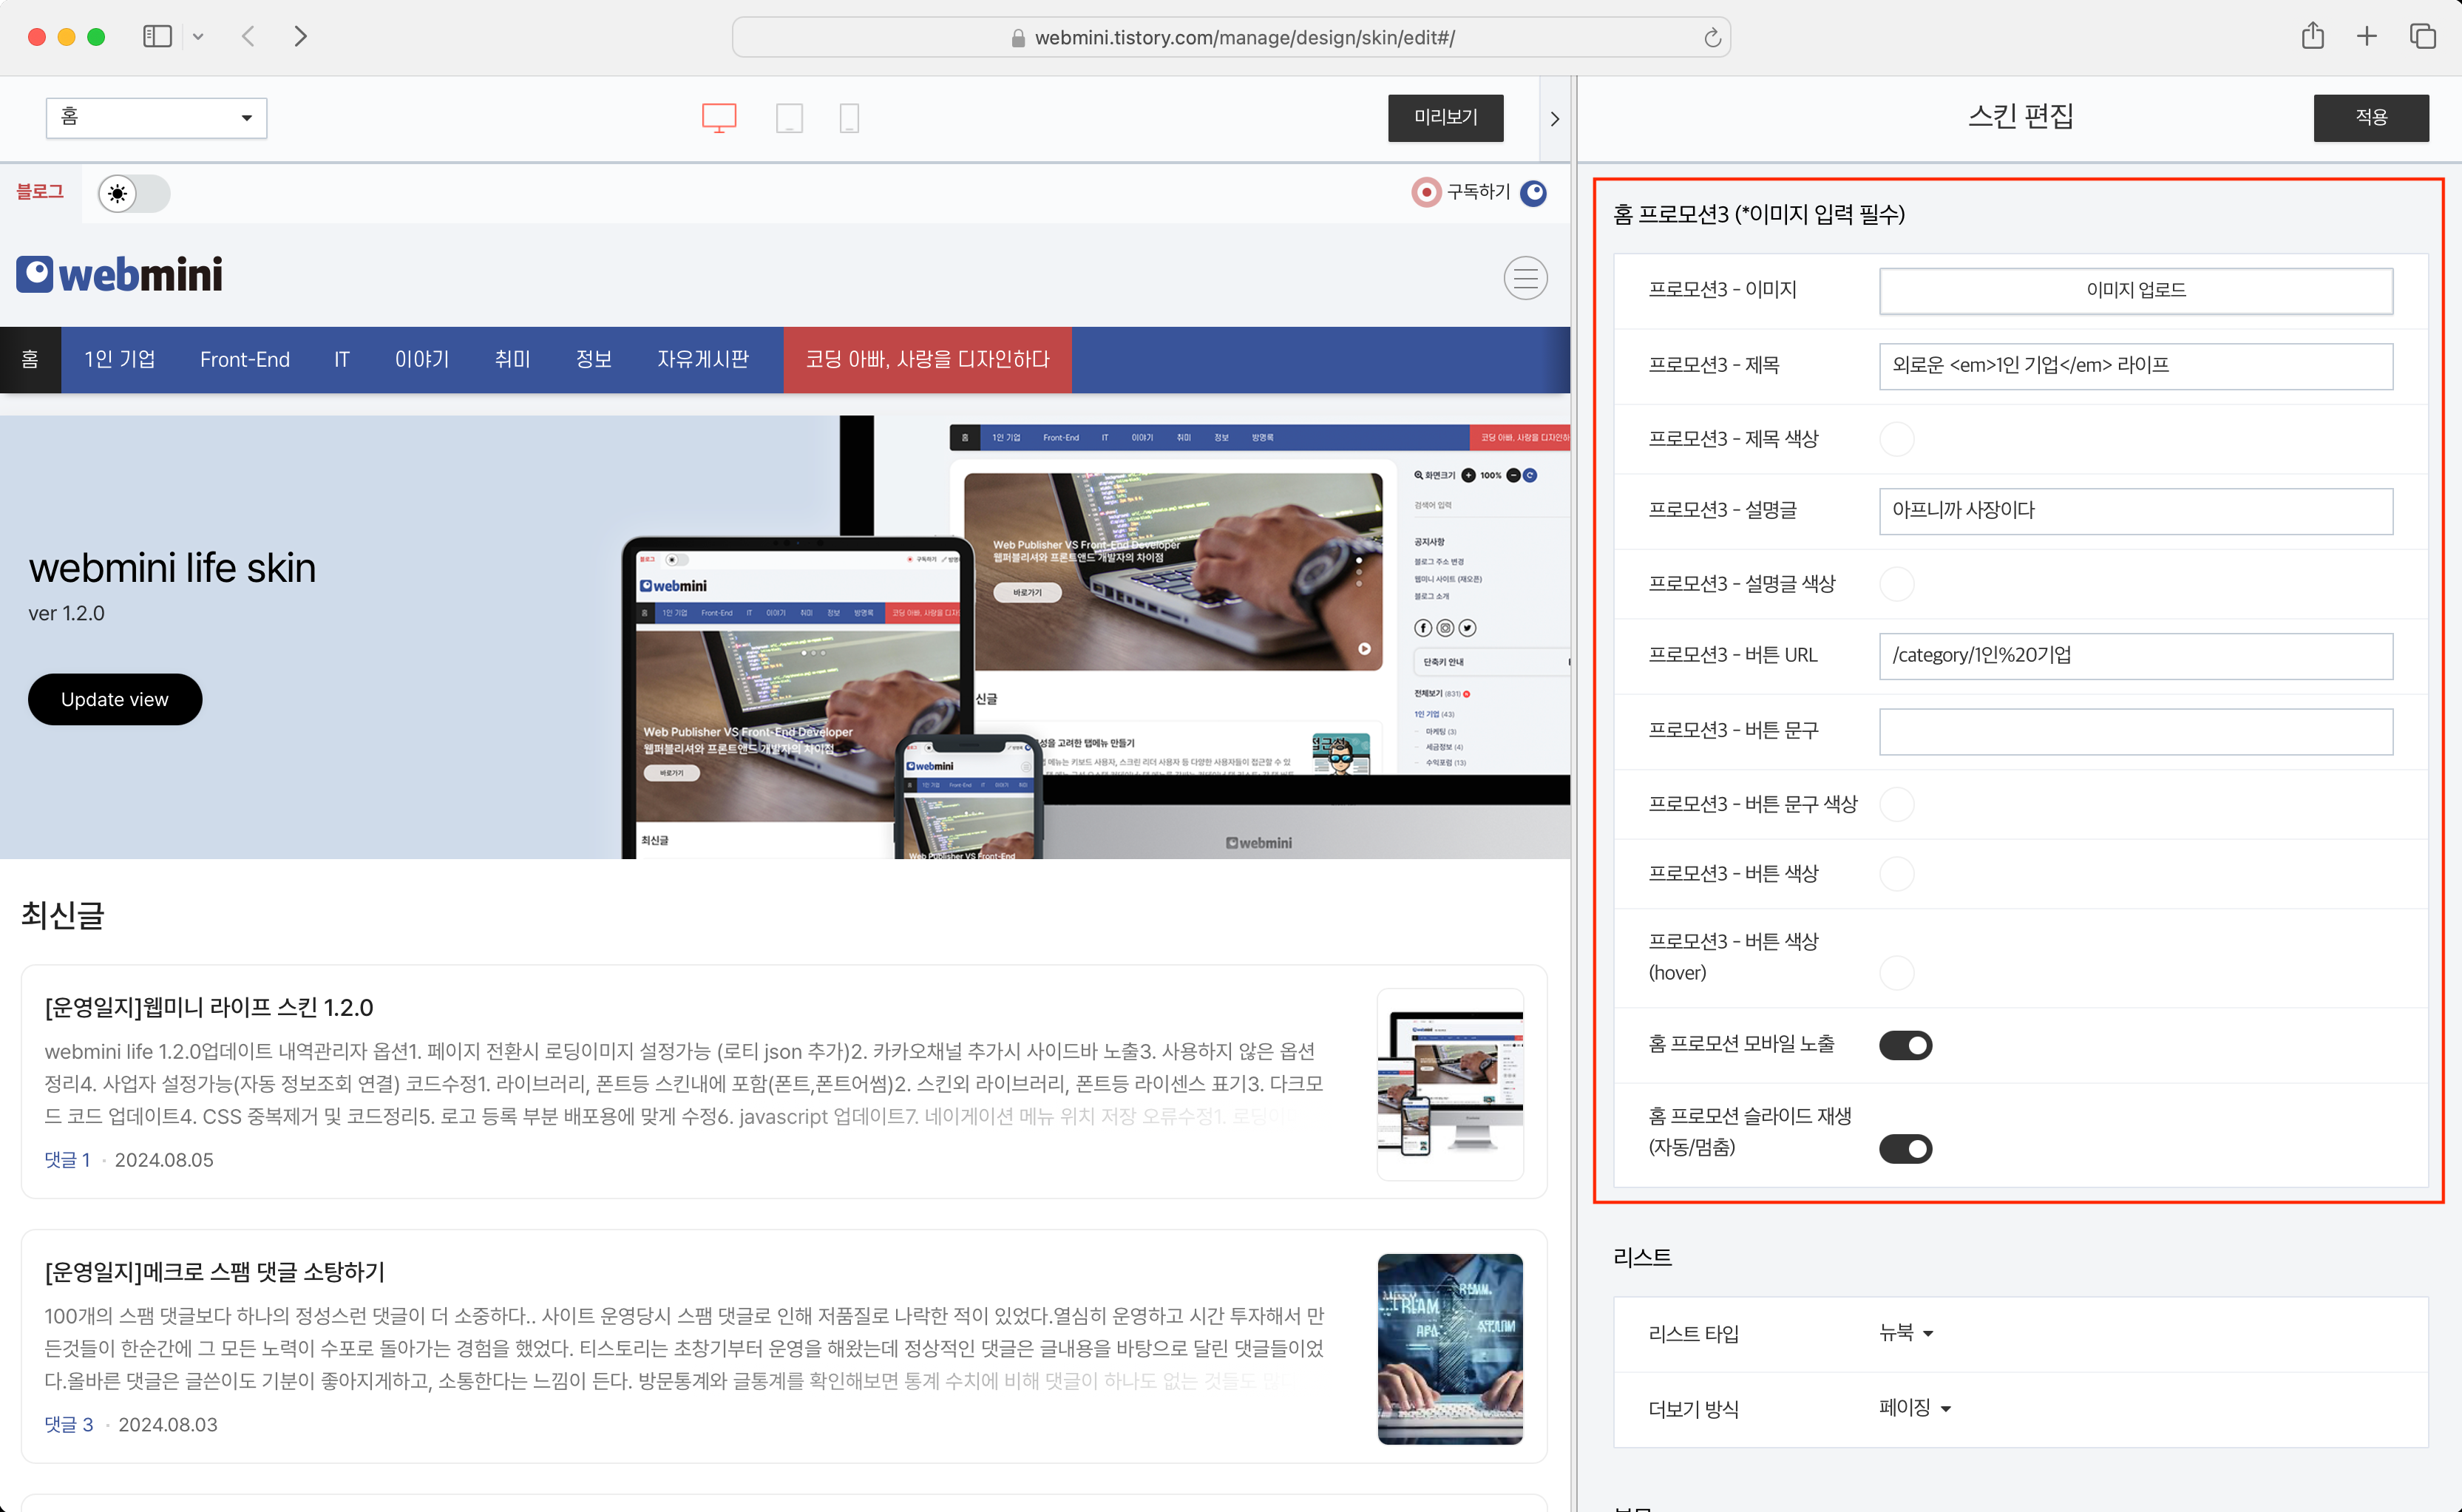Disable 홈 프로모션 모바일 노출 switch
The image size is (2462, 1512).
pyautogui.click(x=1905, y=1045)
